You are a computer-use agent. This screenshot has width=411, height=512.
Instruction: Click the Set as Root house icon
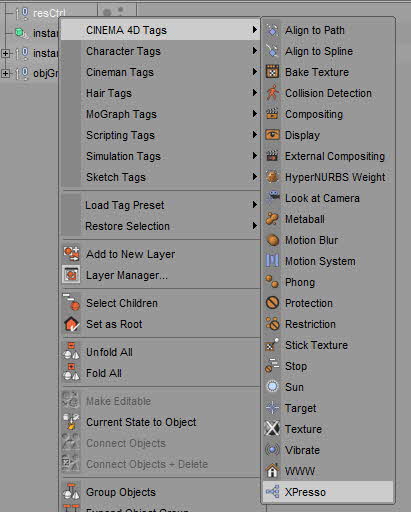72,324
